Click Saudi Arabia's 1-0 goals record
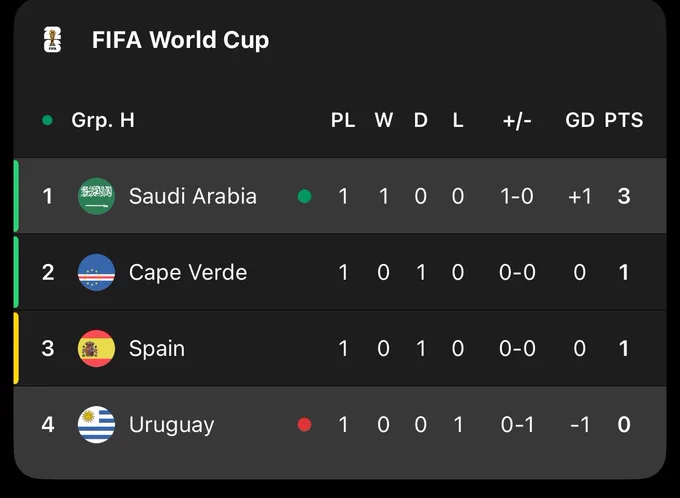The image size is (680, 498). pos(517,197)
